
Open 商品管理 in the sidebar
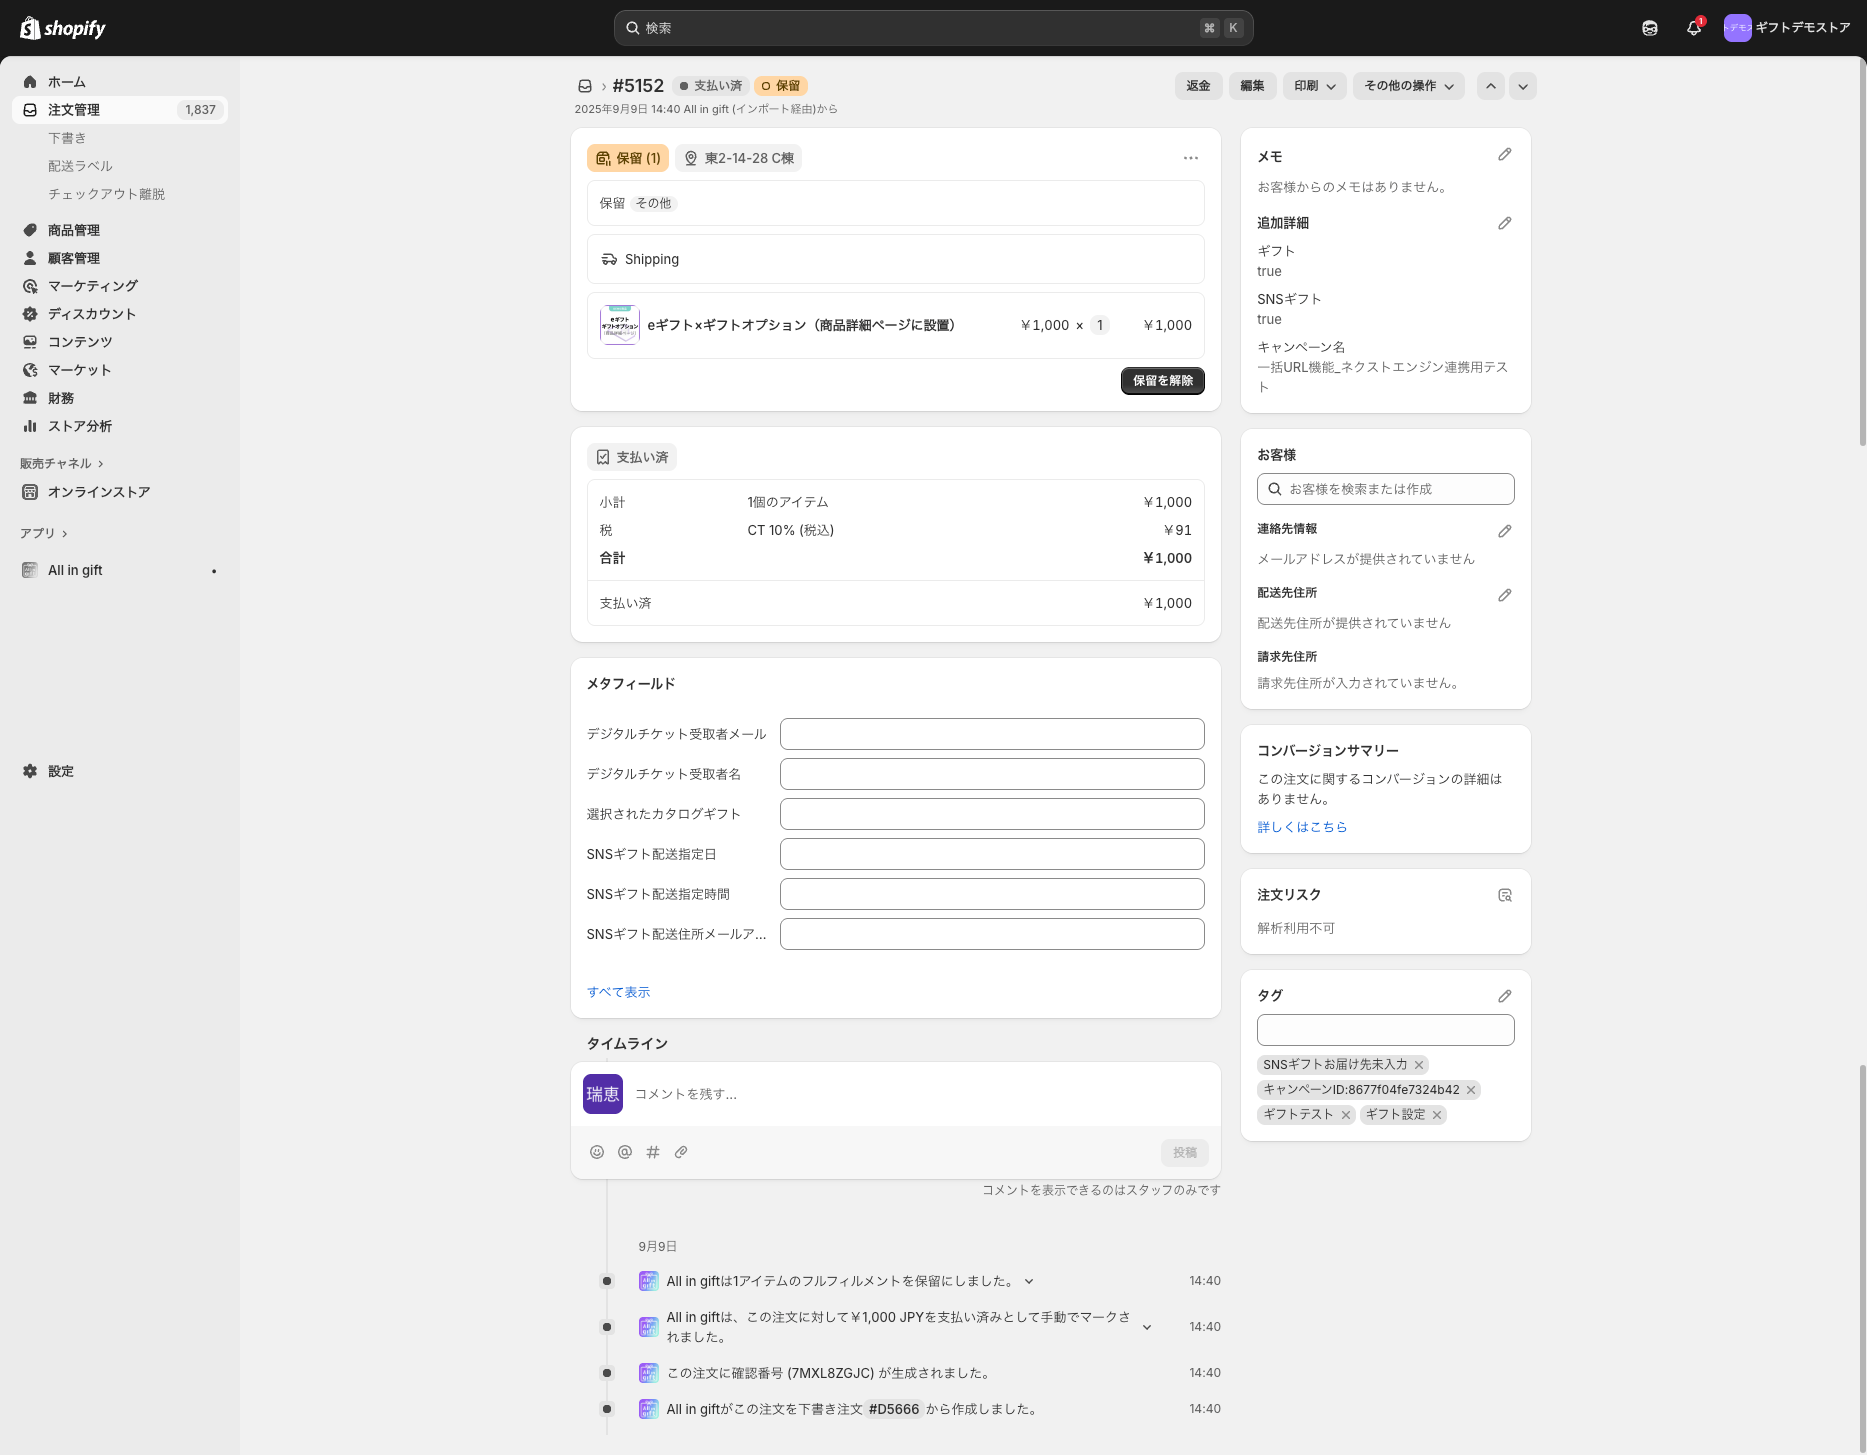pyautogui.click(x=74, y=230)
